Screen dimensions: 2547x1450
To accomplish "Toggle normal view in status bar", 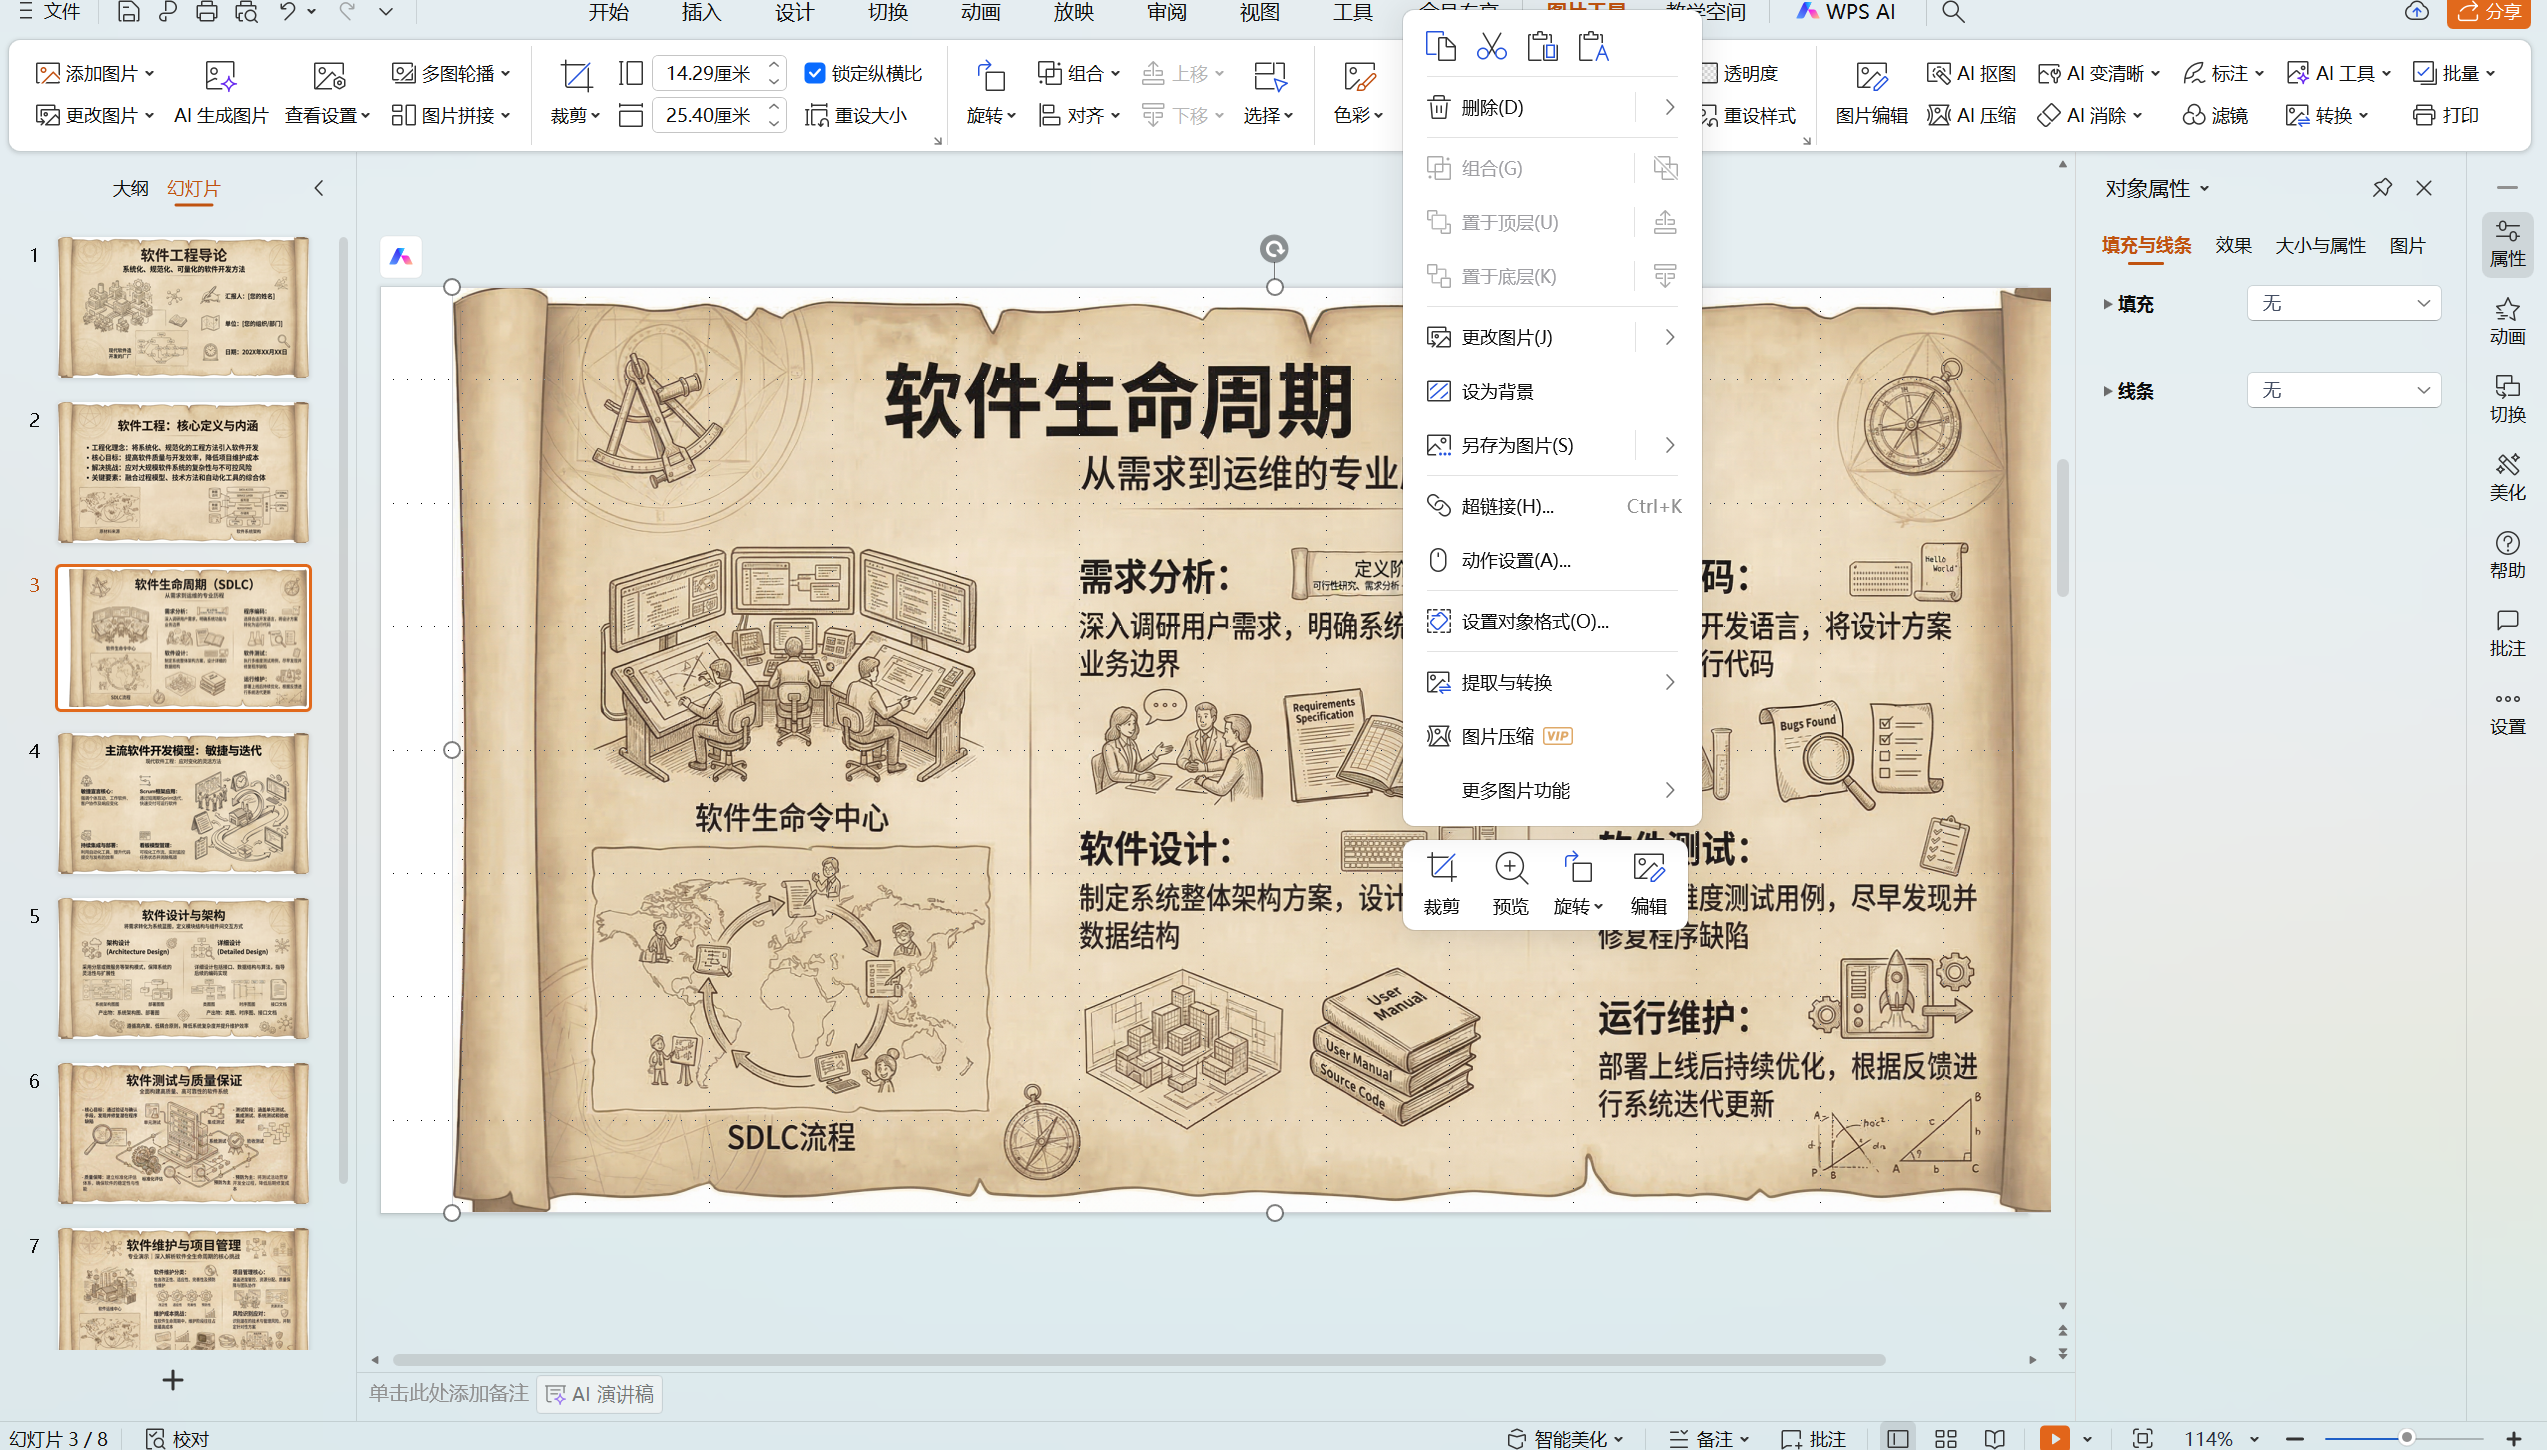I will point(1897,1438).
